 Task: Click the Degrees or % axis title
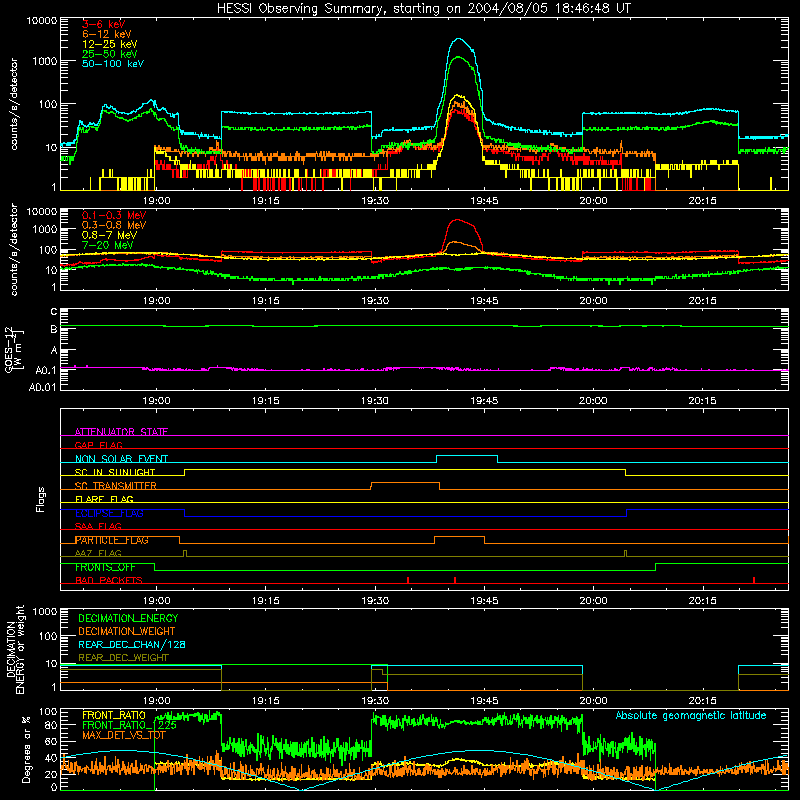click(26, 749)
